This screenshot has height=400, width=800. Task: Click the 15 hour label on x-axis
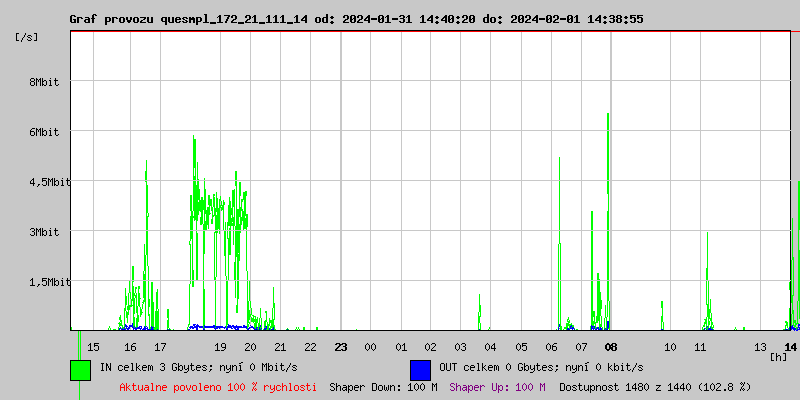[93, 347]
